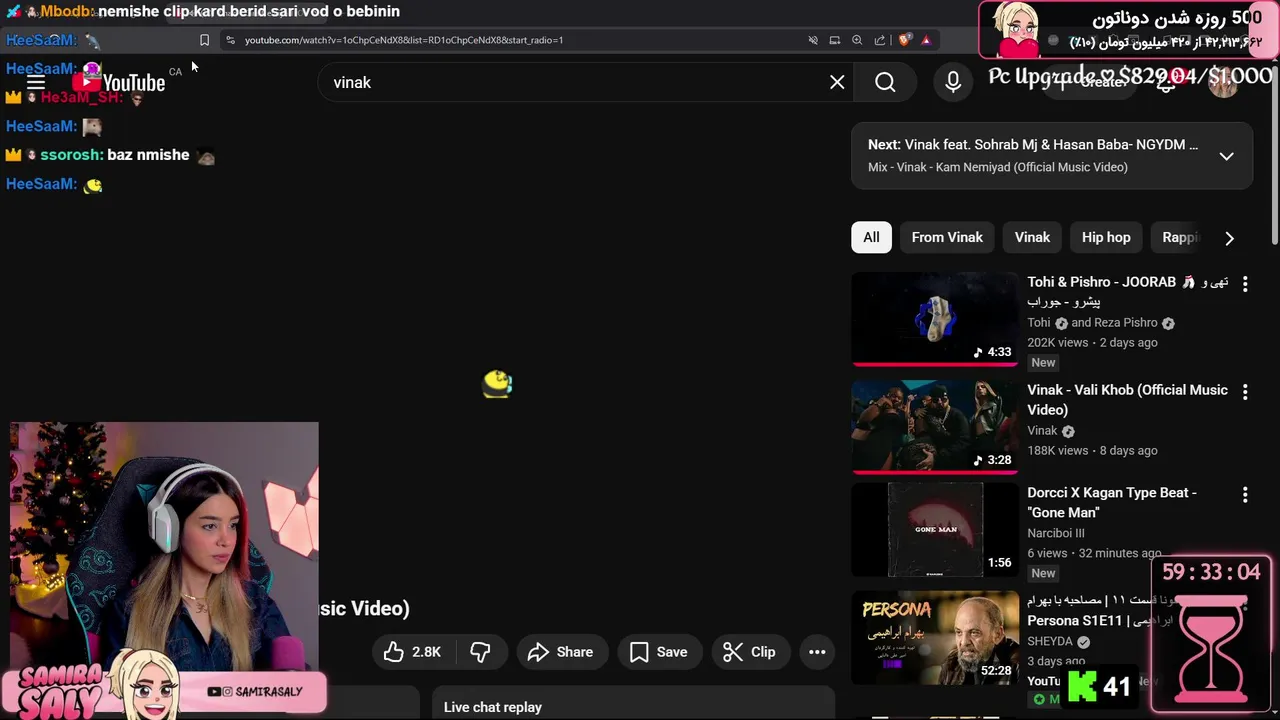The height and width of the screenshot is (720, 1280).
Task: Open the Gone Man type beat thumbnail
Action: (935, 530)
